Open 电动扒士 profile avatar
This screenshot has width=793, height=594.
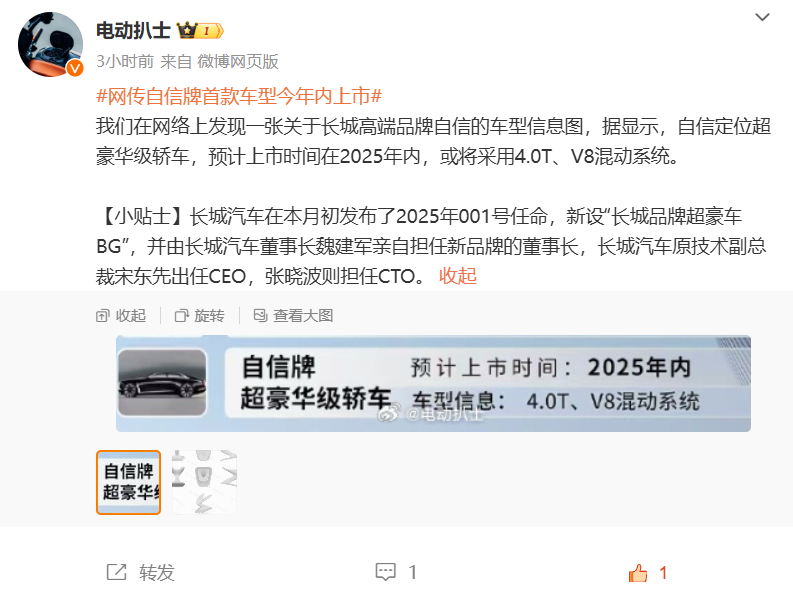[x=51, y=44]
